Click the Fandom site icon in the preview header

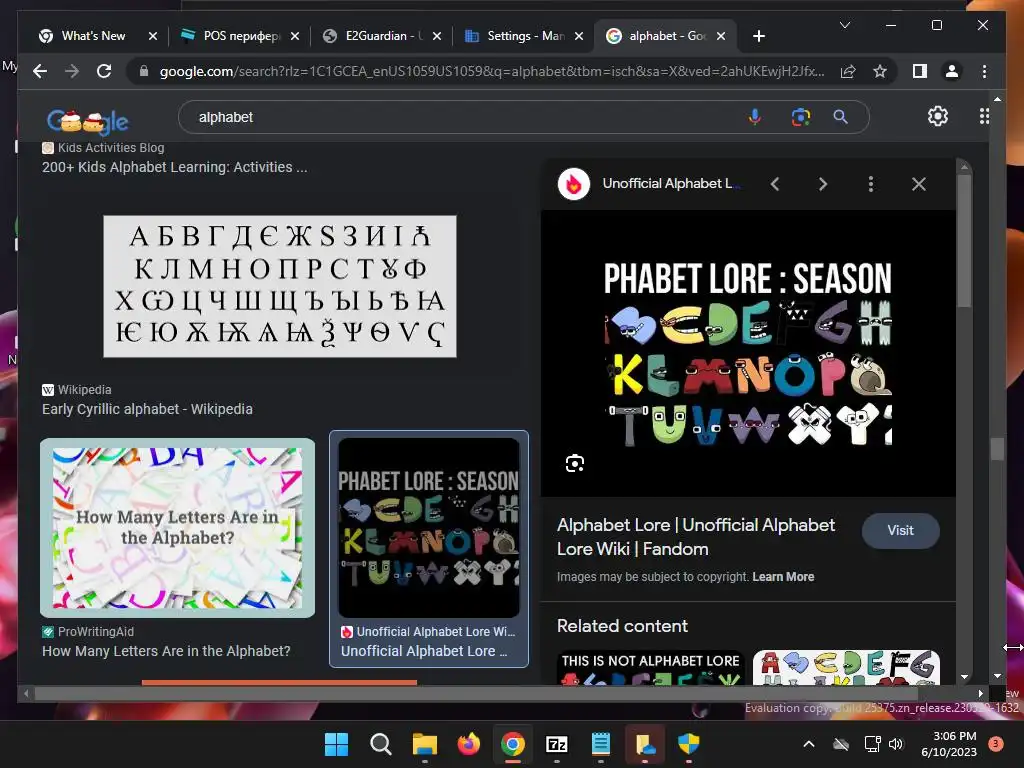click(573, 184)
